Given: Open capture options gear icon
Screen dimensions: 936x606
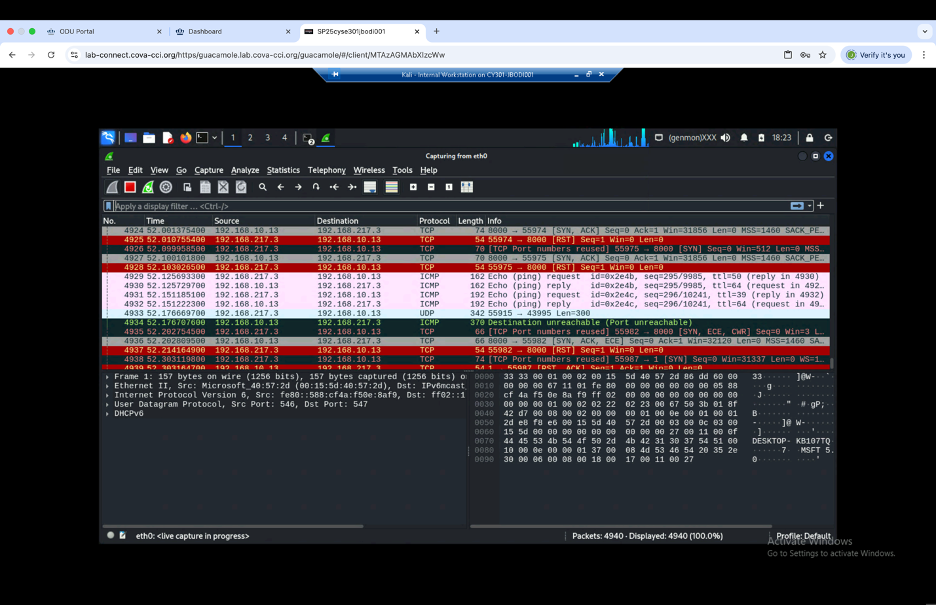Looking at the screenshot, I should pos(166,187).
